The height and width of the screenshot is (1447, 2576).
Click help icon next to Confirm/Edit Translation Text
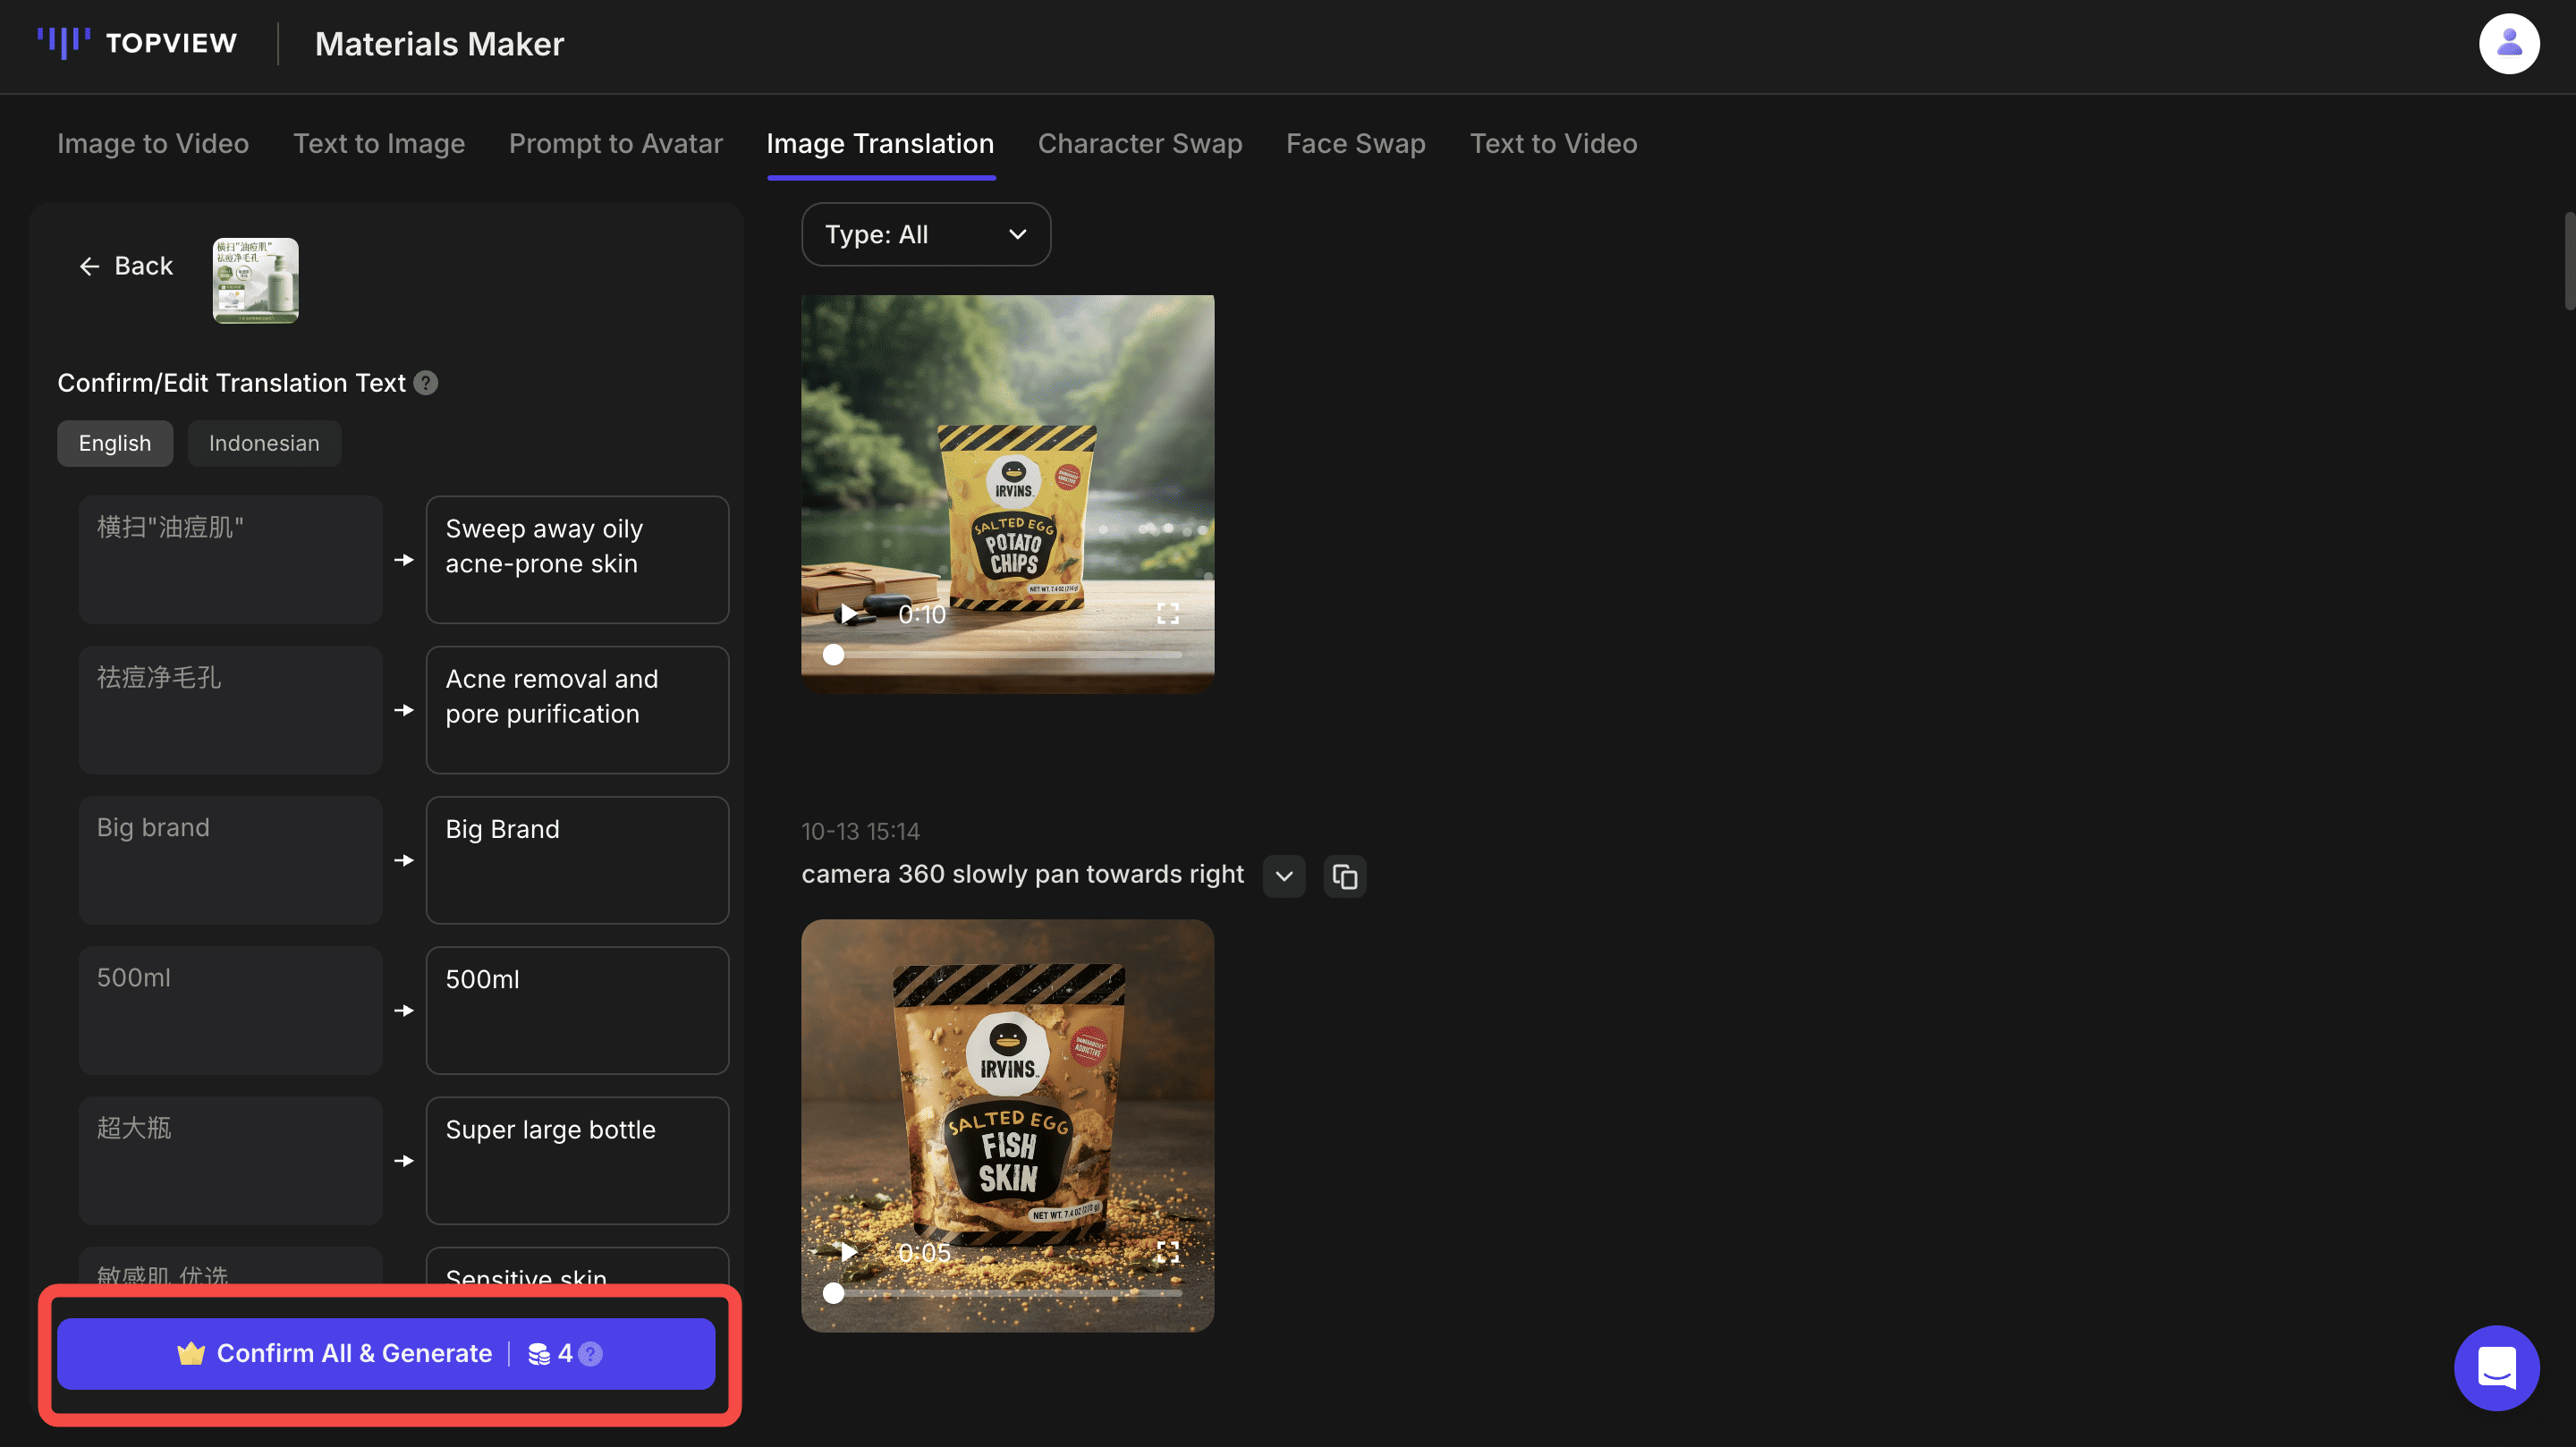(426, 383)
